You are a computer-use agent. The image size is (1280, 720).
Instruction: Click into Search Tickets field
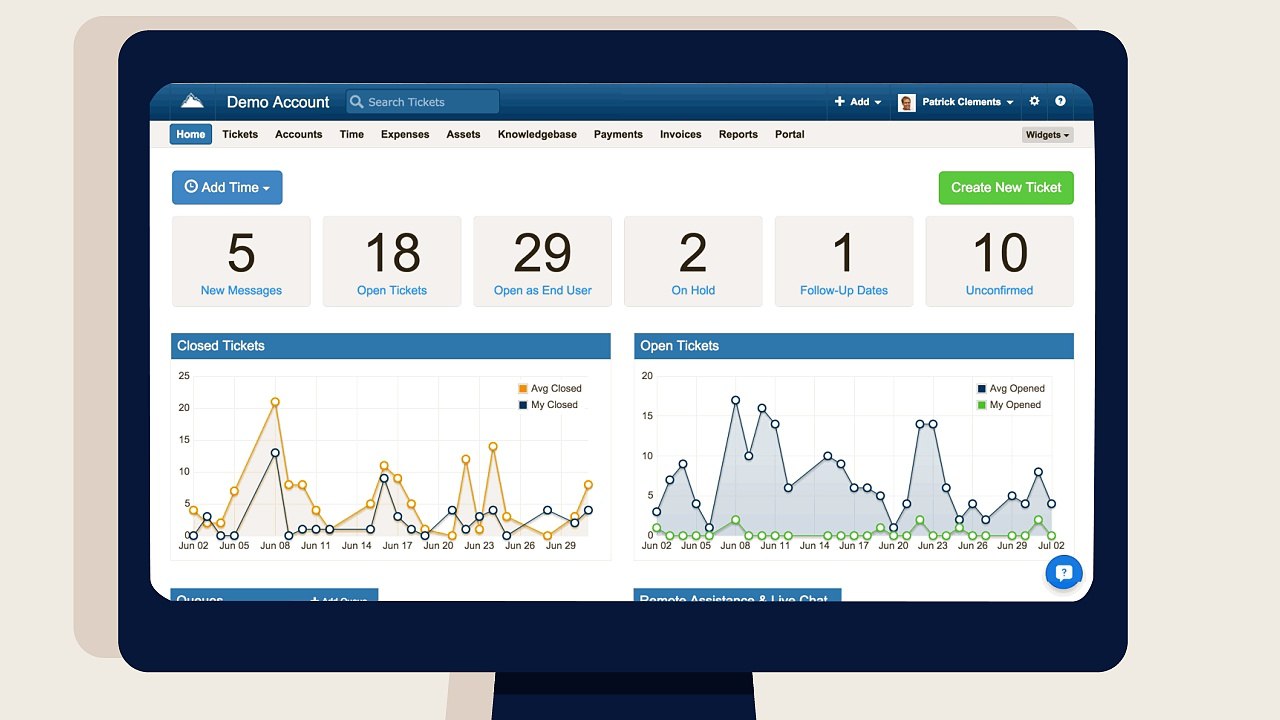[x=422, y=102]
